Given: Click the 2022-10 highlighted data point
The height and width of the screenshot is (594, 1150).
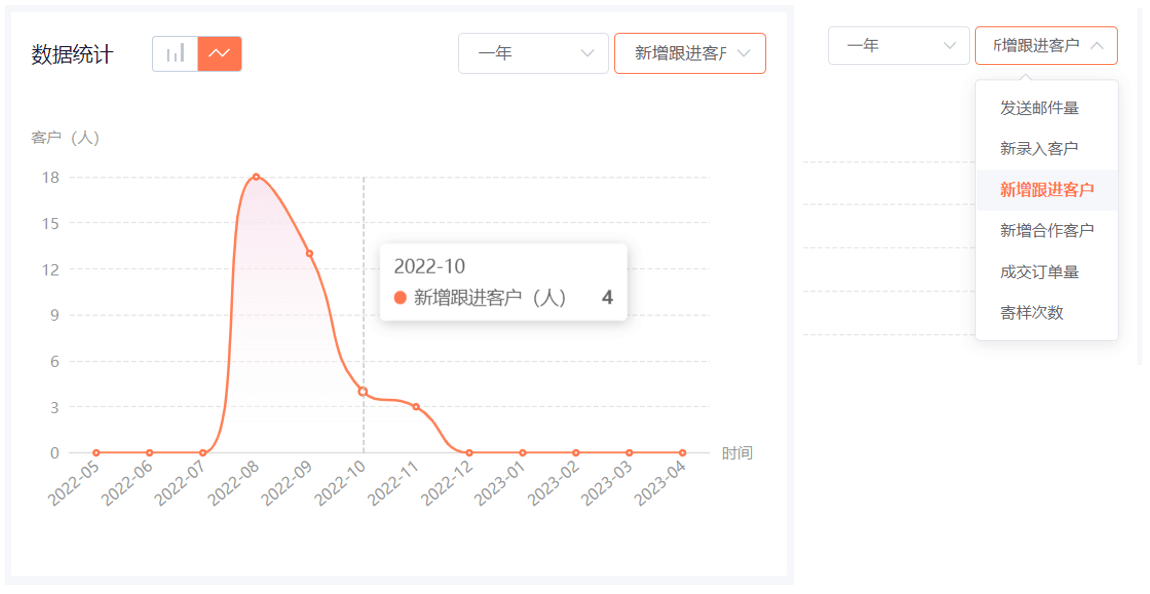Looking at the screenshot, I should (363, 391).
